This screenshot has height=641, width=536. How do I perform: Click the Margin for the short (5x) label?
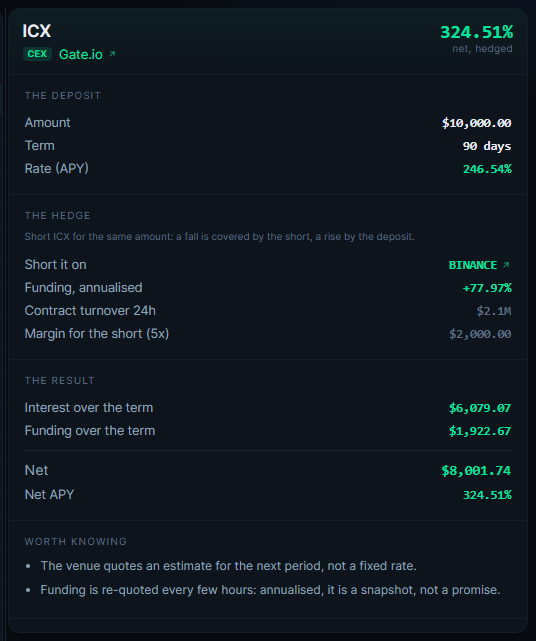97,334
